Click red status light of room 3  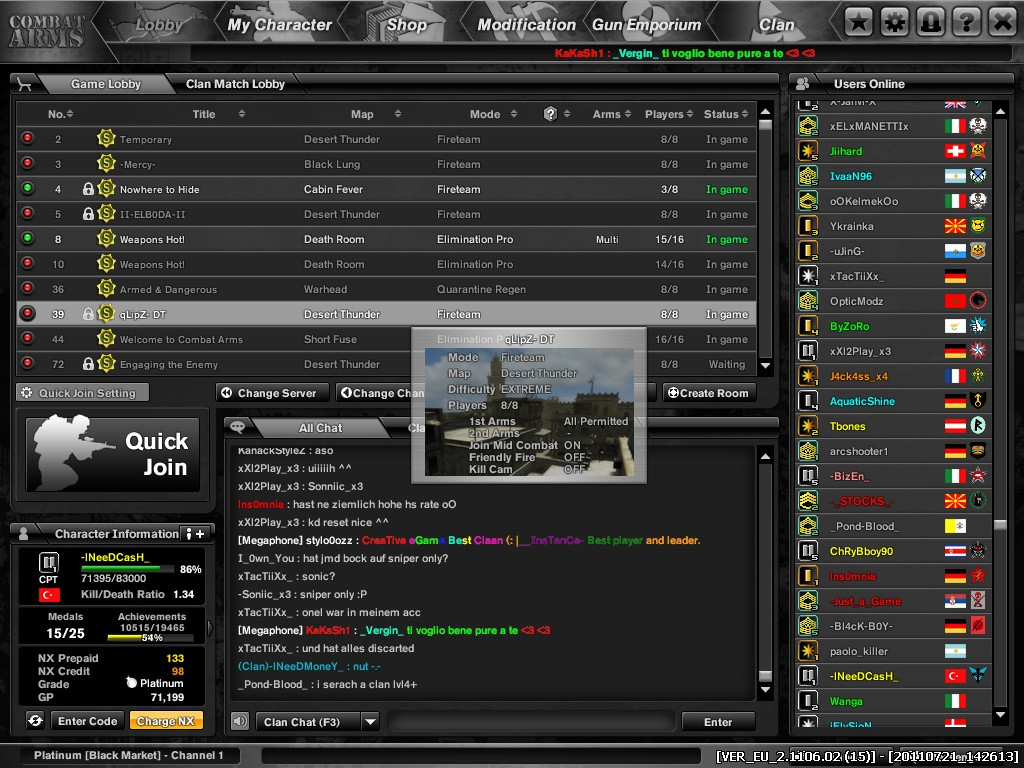point(27,163)
